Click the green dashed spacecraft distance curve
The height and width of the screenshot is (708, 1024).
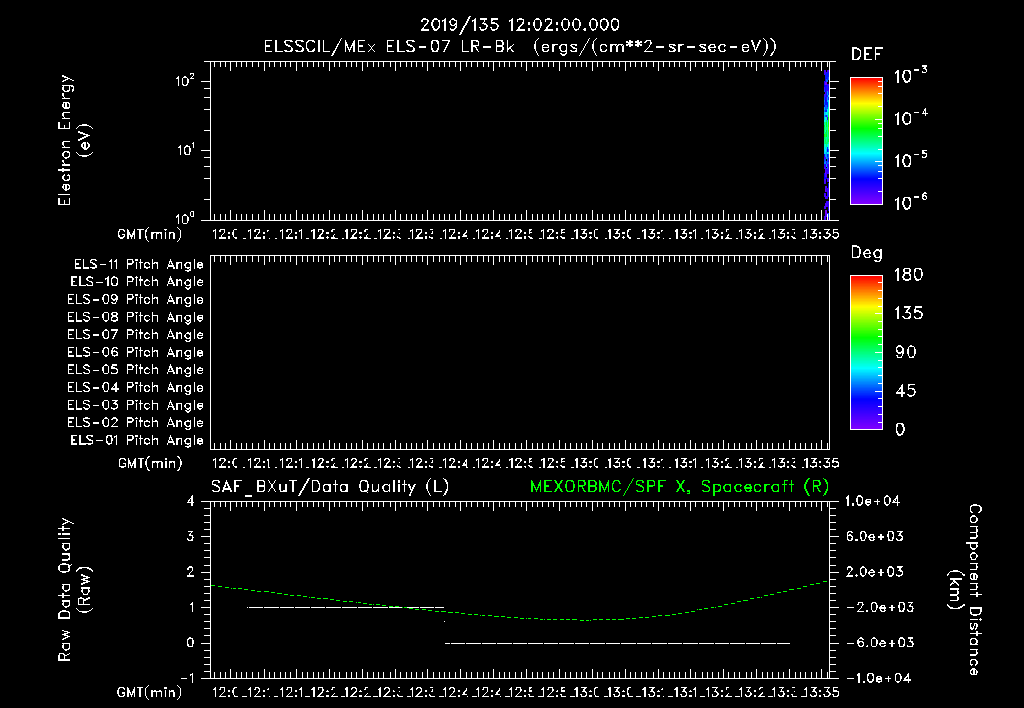(519, 617)
